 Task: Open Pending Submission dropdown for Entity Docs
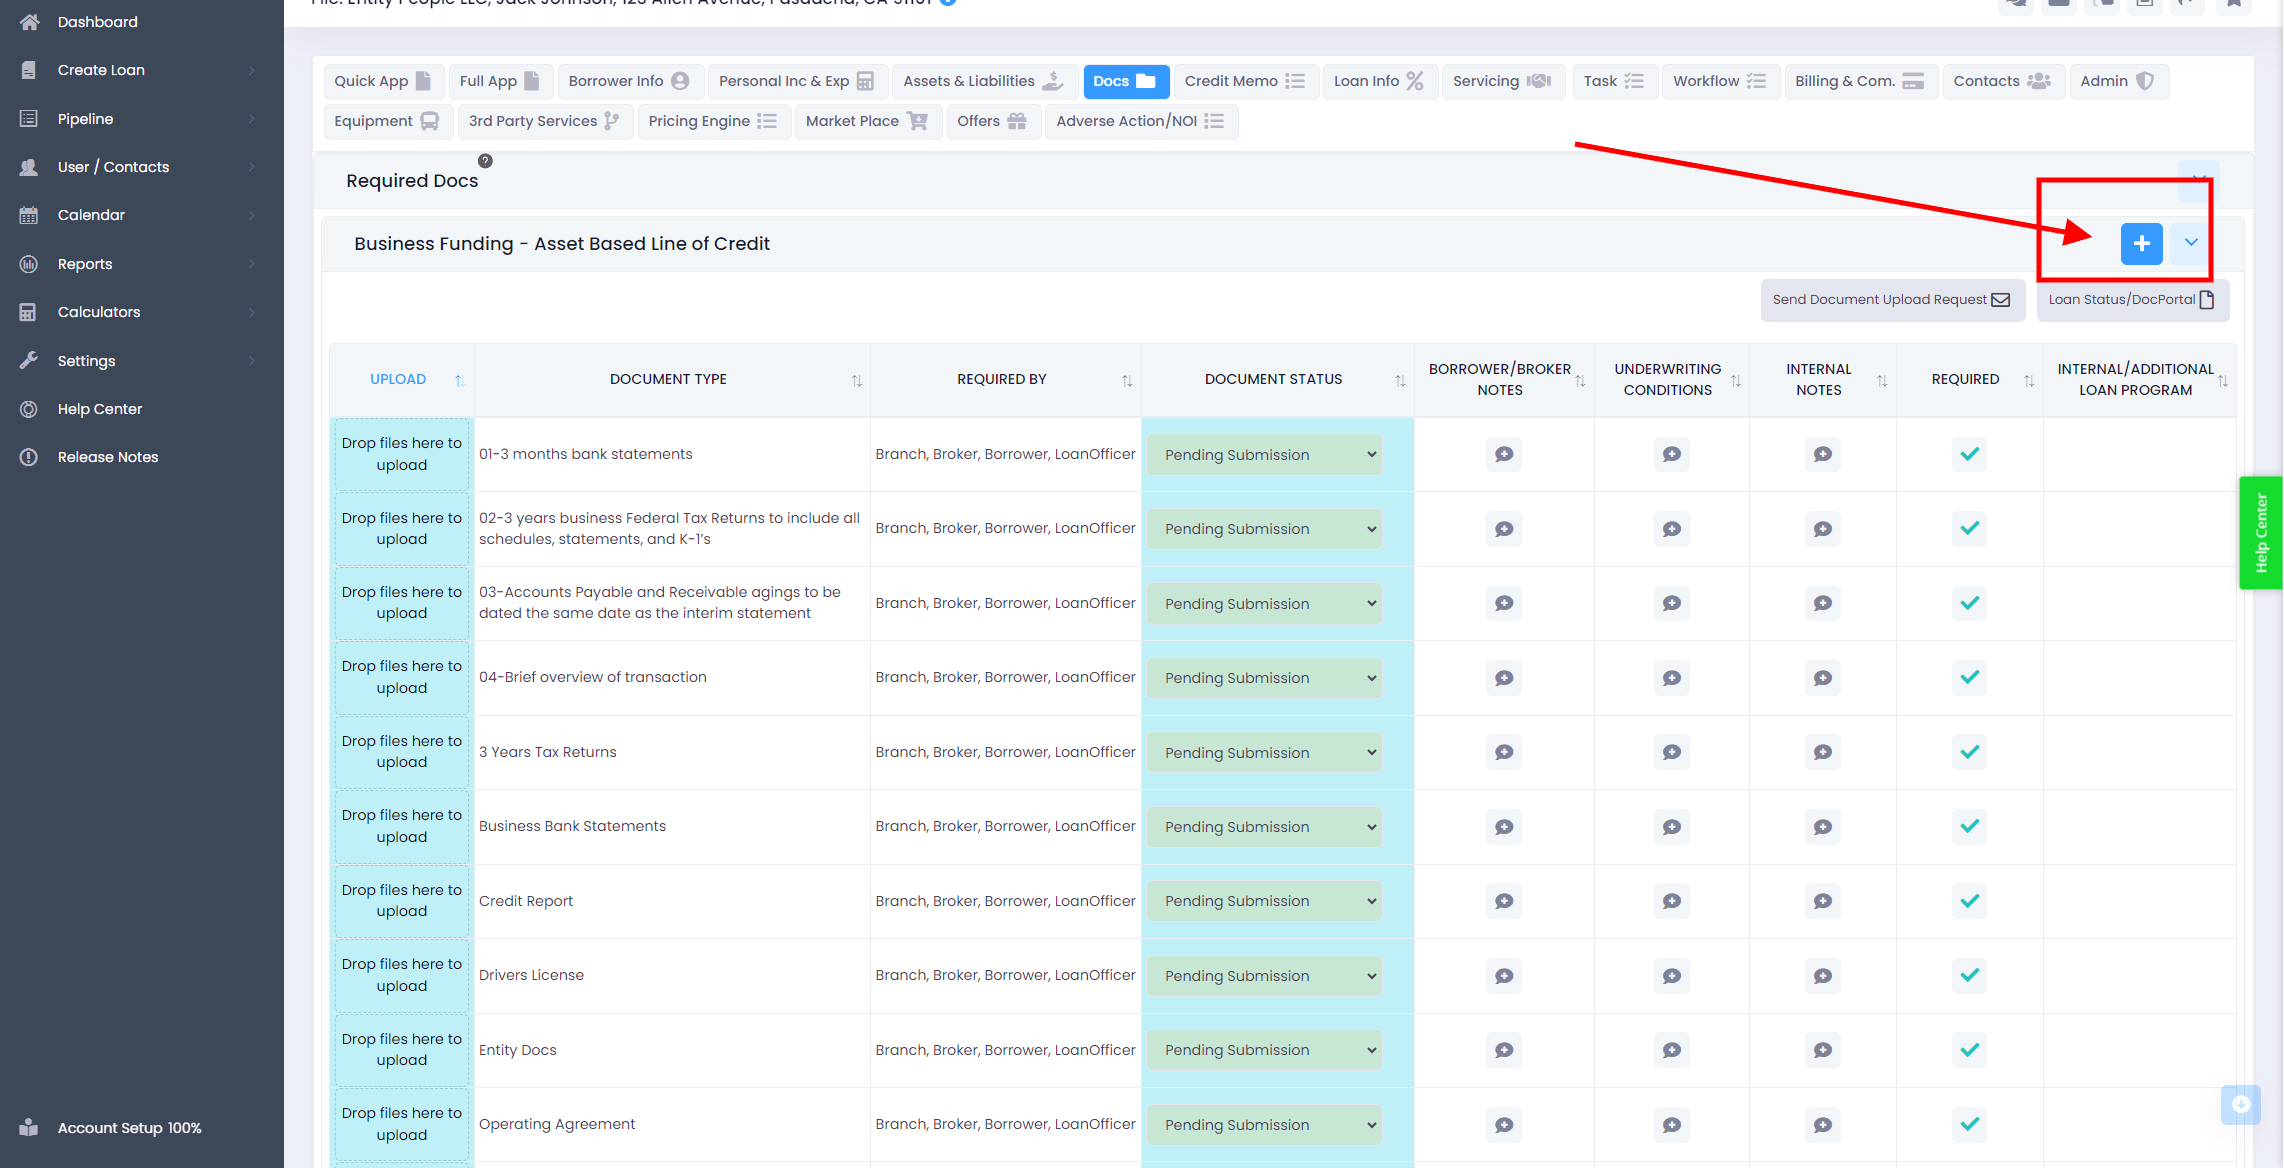pos(1264,1050)
